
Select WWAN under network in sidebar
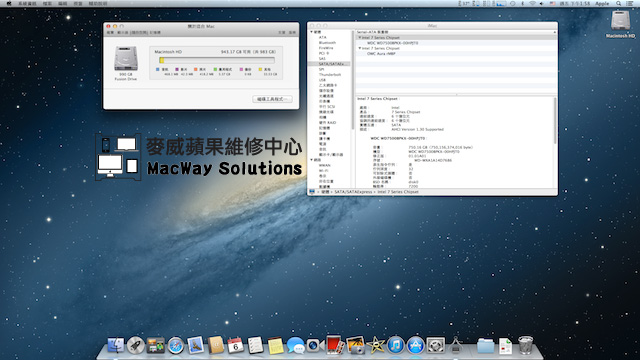tap(324, 165)
